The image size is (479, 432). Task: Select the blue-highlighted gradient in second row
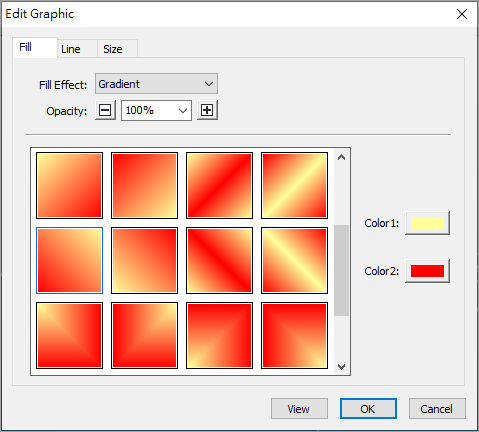(69, 260)
